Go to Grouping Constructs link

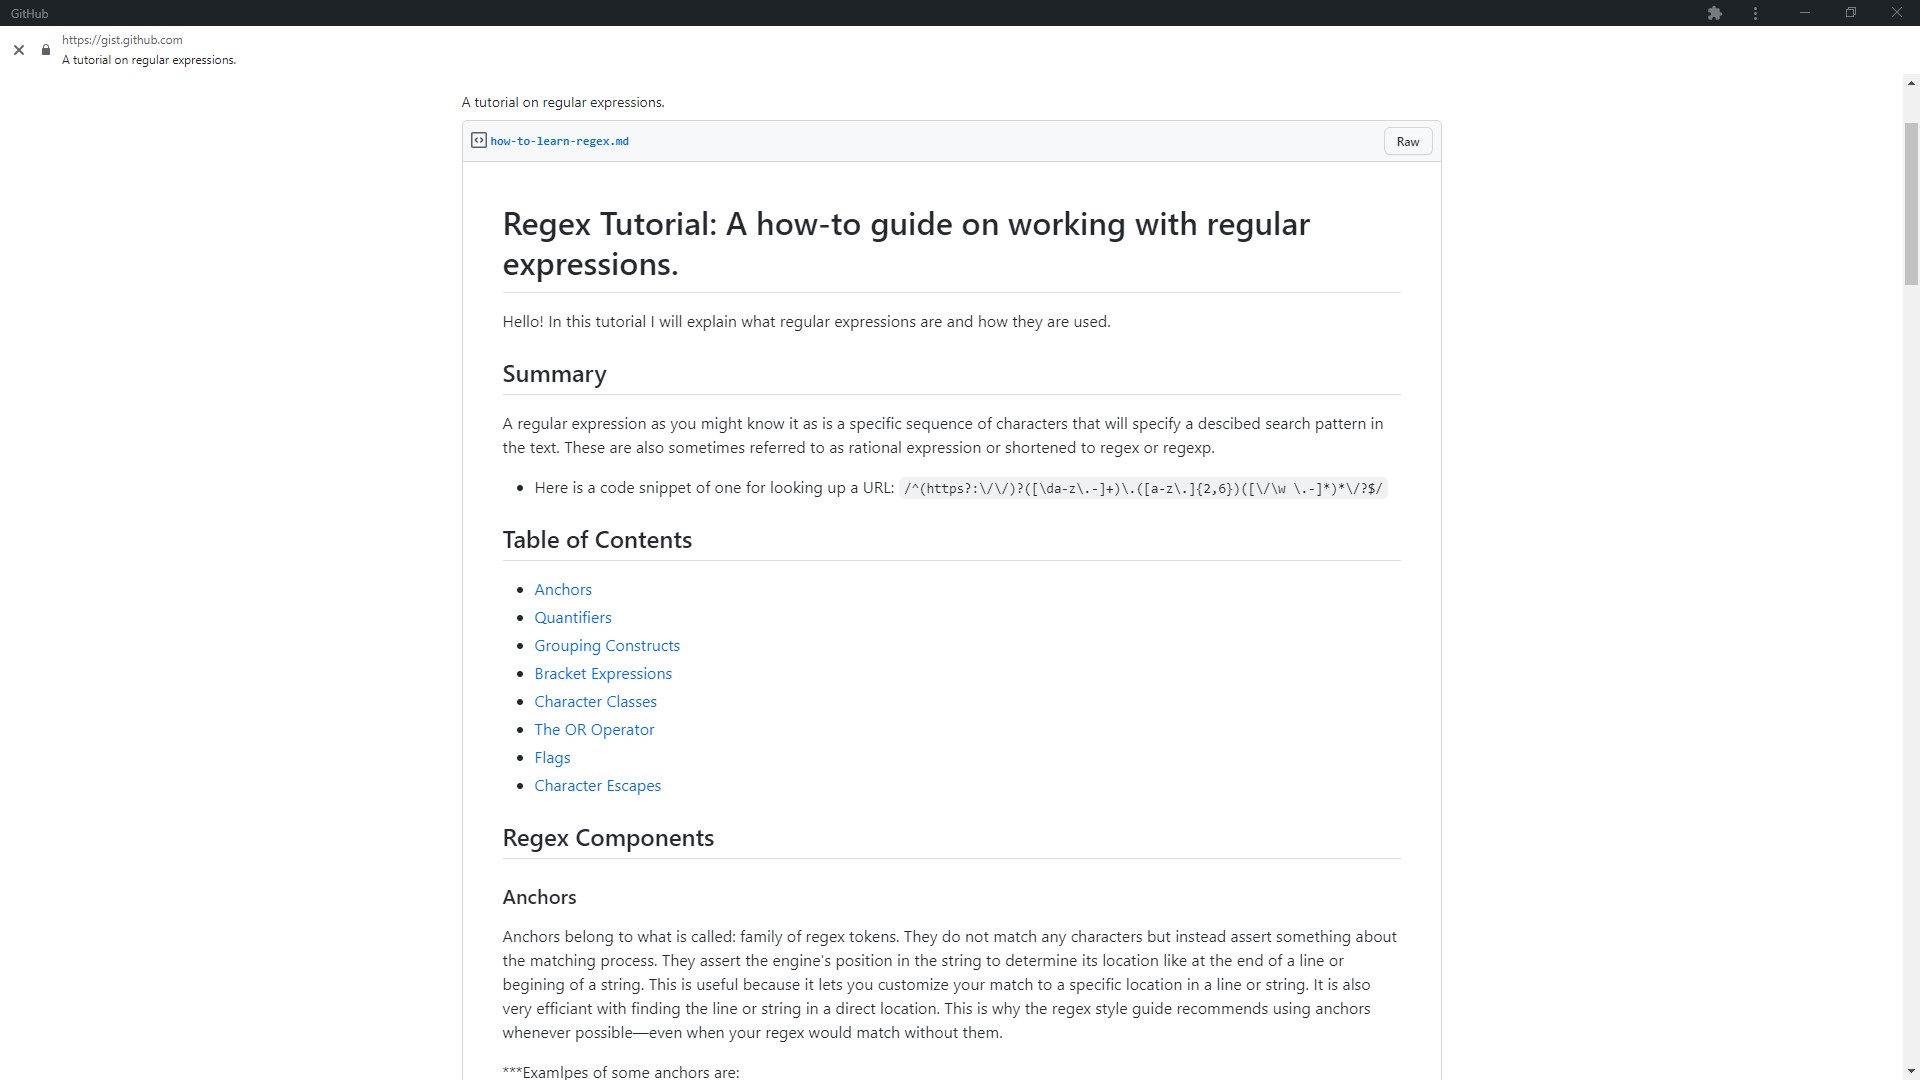(607, 646)
